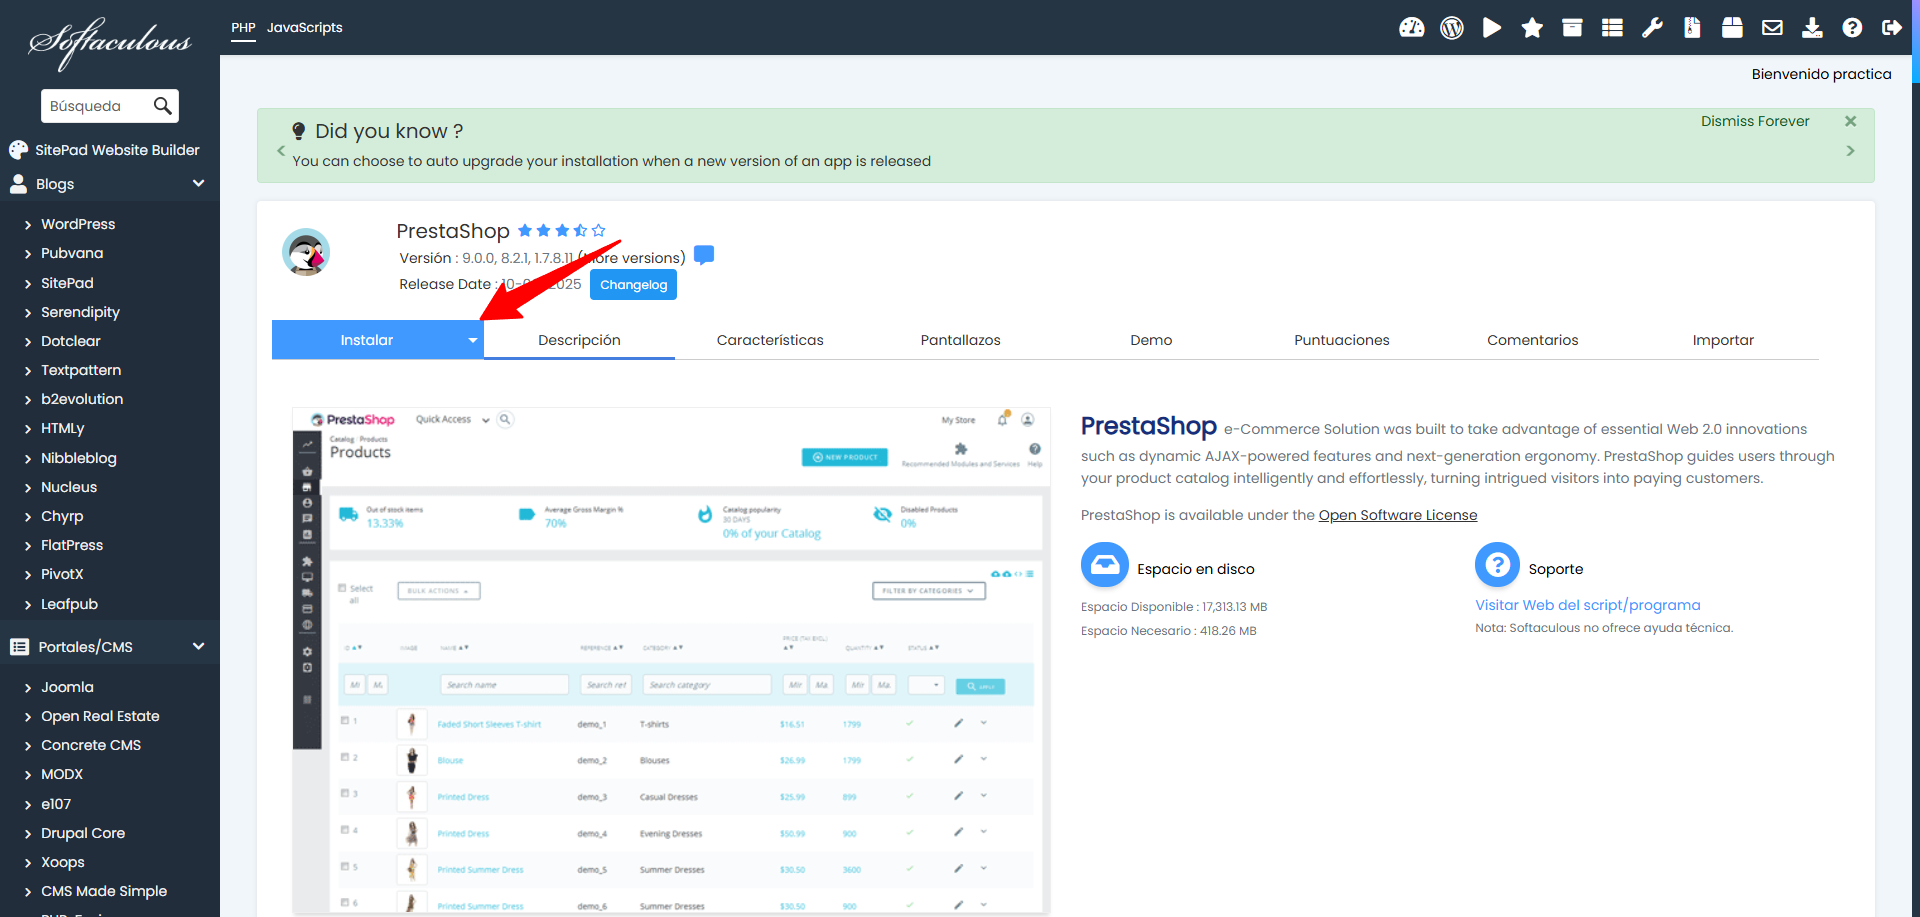Collapse the Blogs category in sidebar

click(x=198, y=184)
